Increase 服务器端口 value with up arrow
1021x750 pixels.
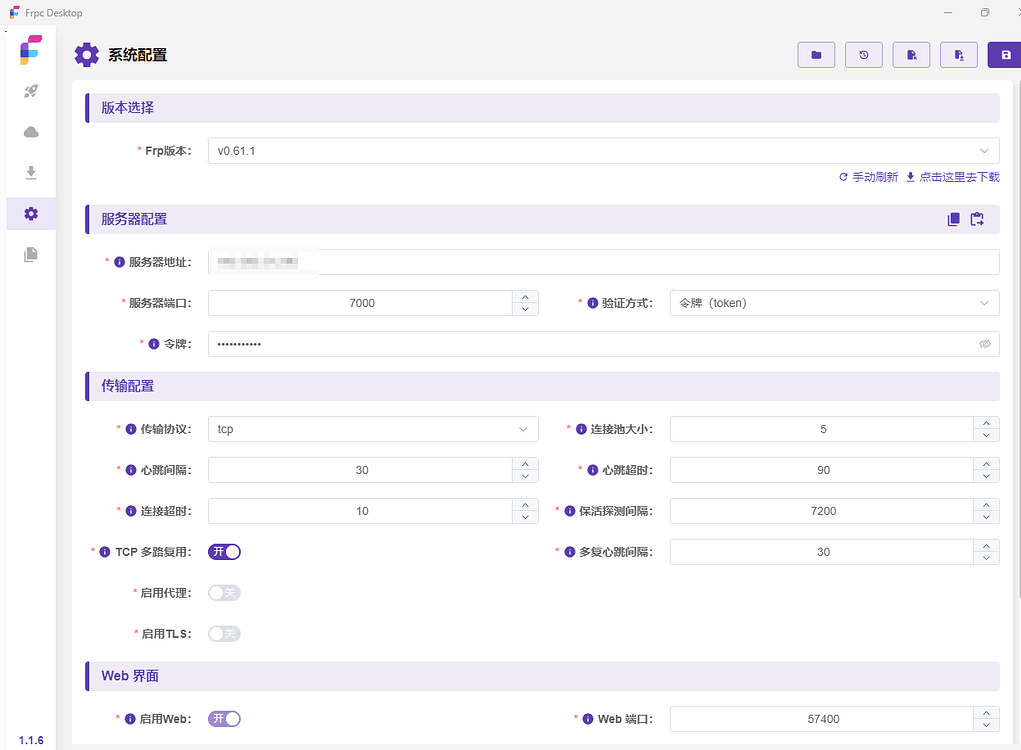525,297
